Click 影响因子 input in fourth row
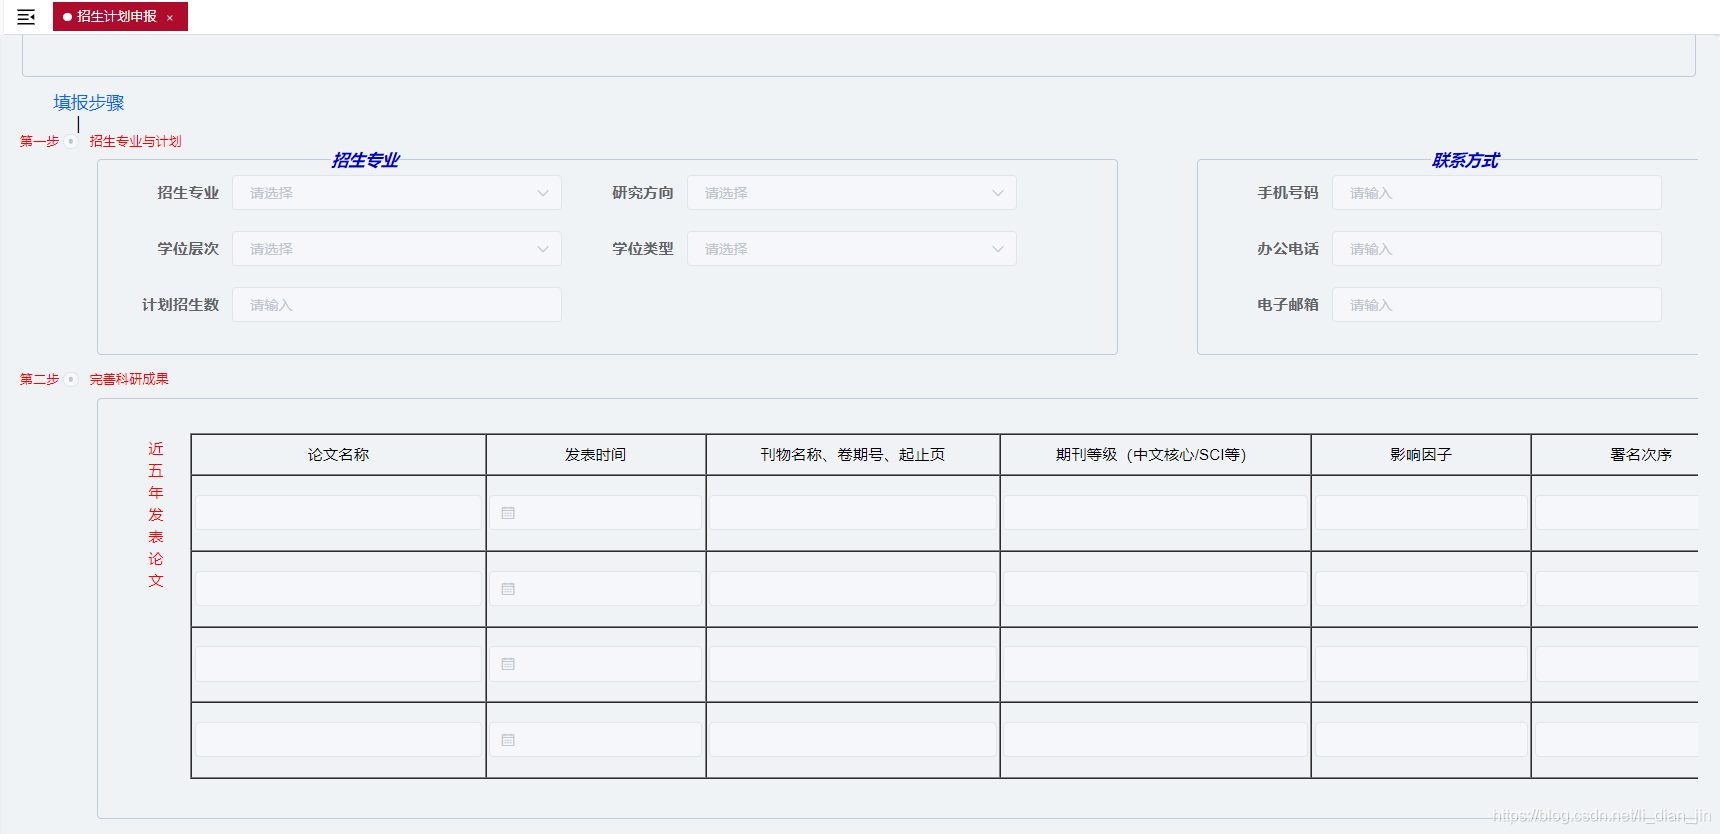This screenshot has width=1720, height=834. pos(1421,740)
